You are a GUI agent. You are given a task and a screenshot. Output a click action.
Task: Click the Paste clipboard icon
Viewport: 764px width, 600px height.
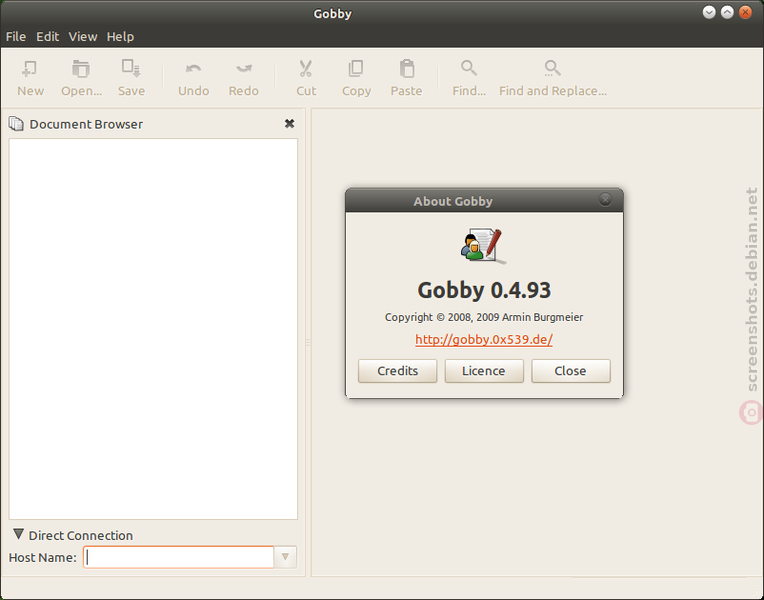point(407,69)
